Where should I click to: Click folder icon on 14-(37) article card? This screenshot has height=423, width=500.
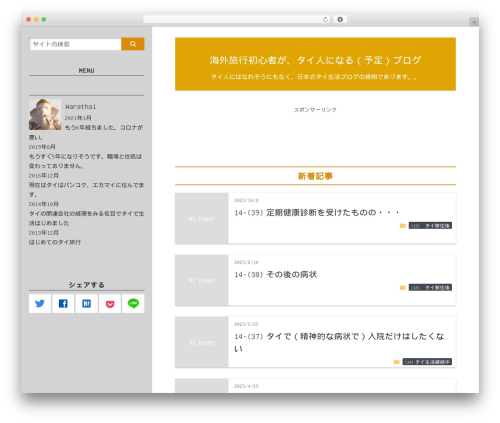coord(396,362)
